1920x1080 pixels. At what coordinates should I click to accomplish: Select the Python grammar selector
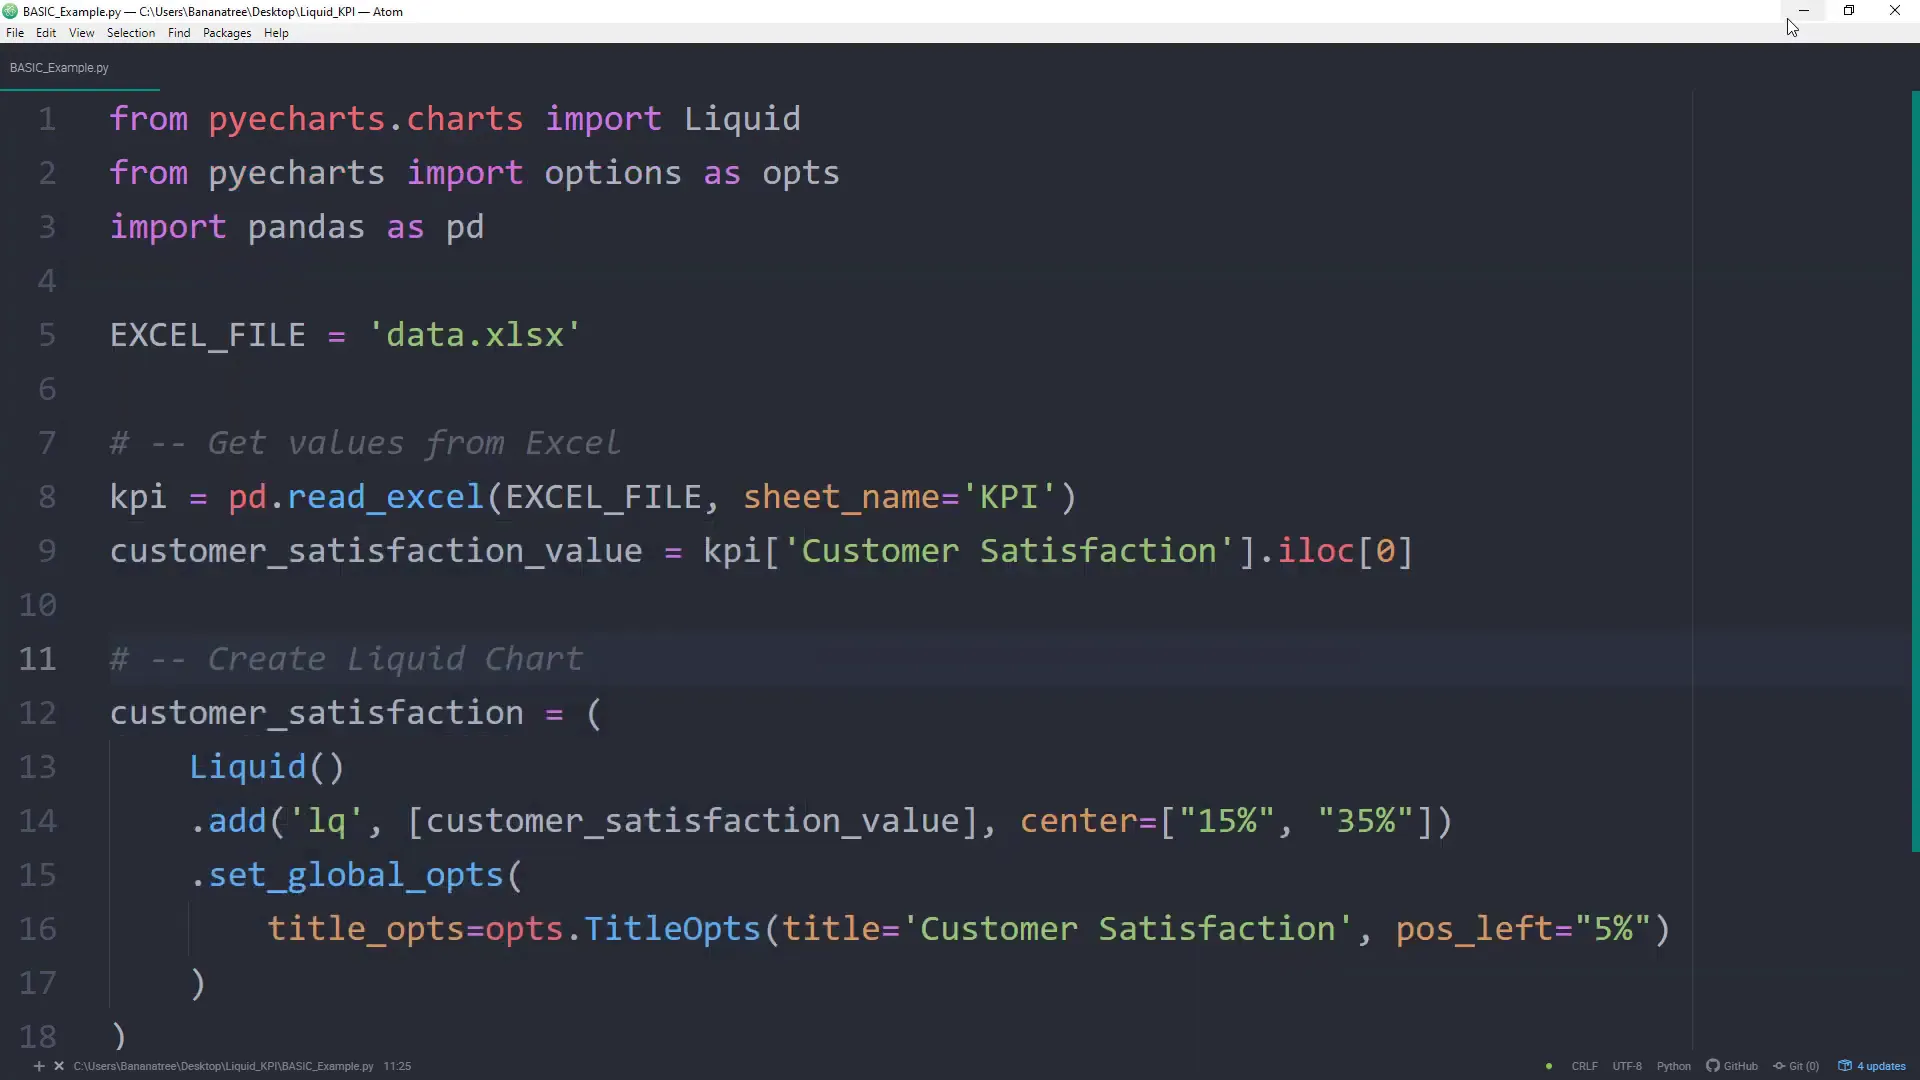coord(1673,1066)
